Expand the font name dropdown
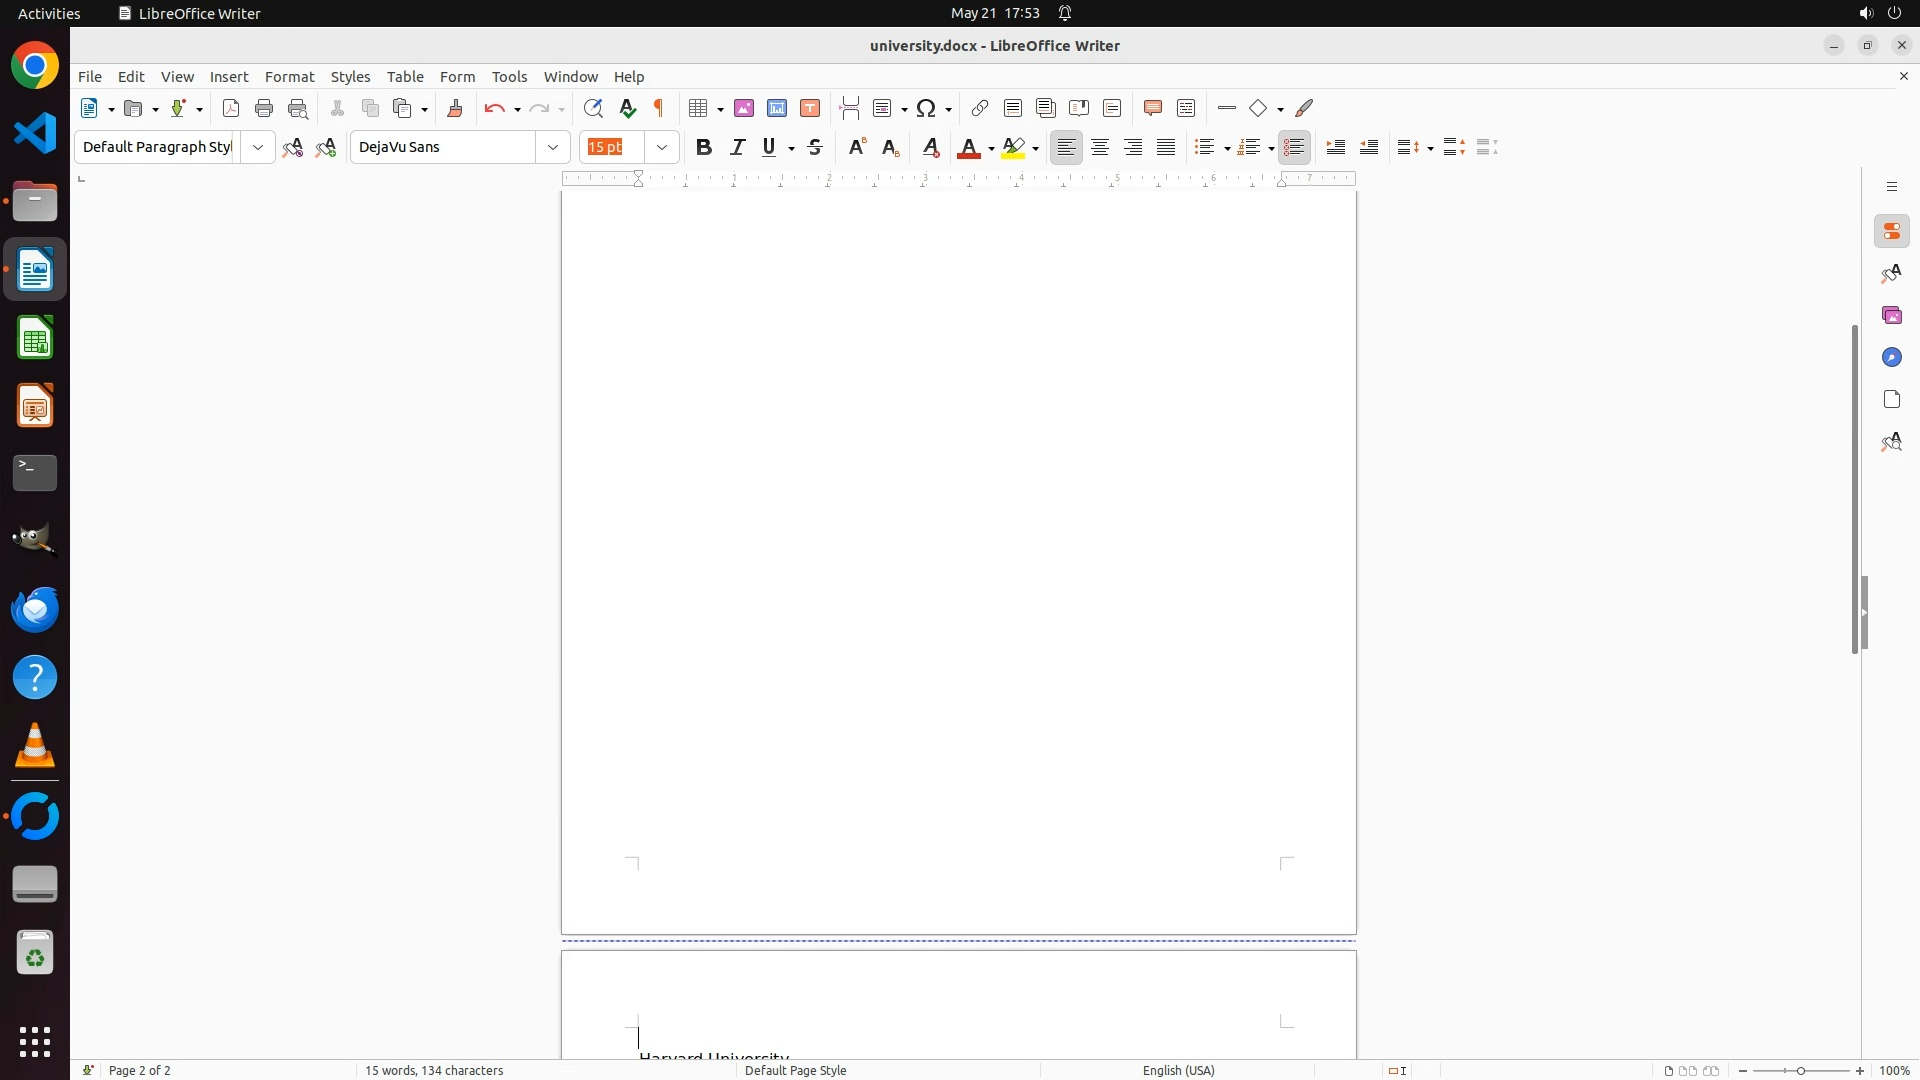 (553, 147)
